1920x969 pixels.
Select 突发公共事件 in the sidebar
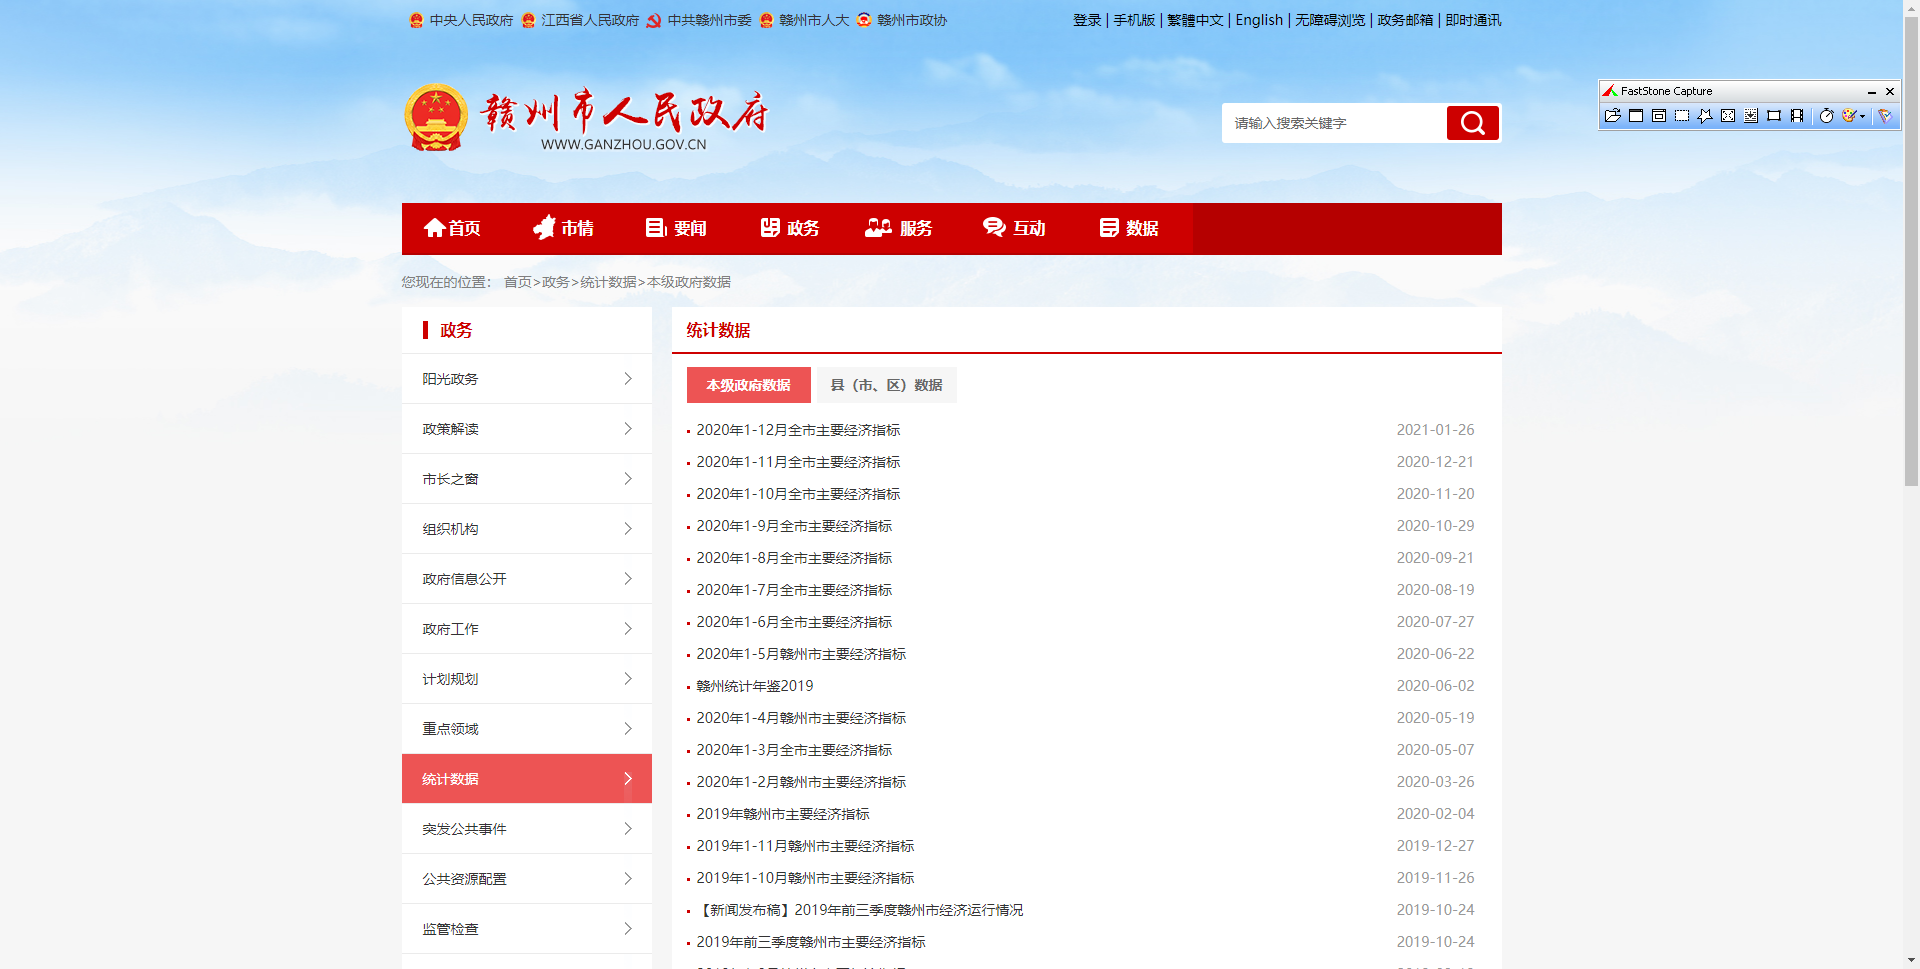527,829
